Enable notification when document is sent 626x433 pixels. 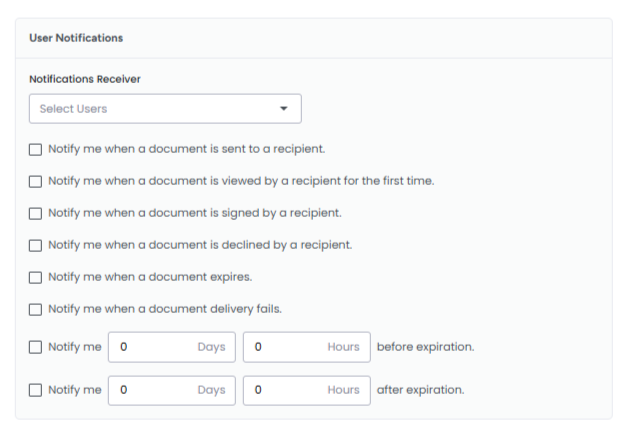click(x=35, y=149)
